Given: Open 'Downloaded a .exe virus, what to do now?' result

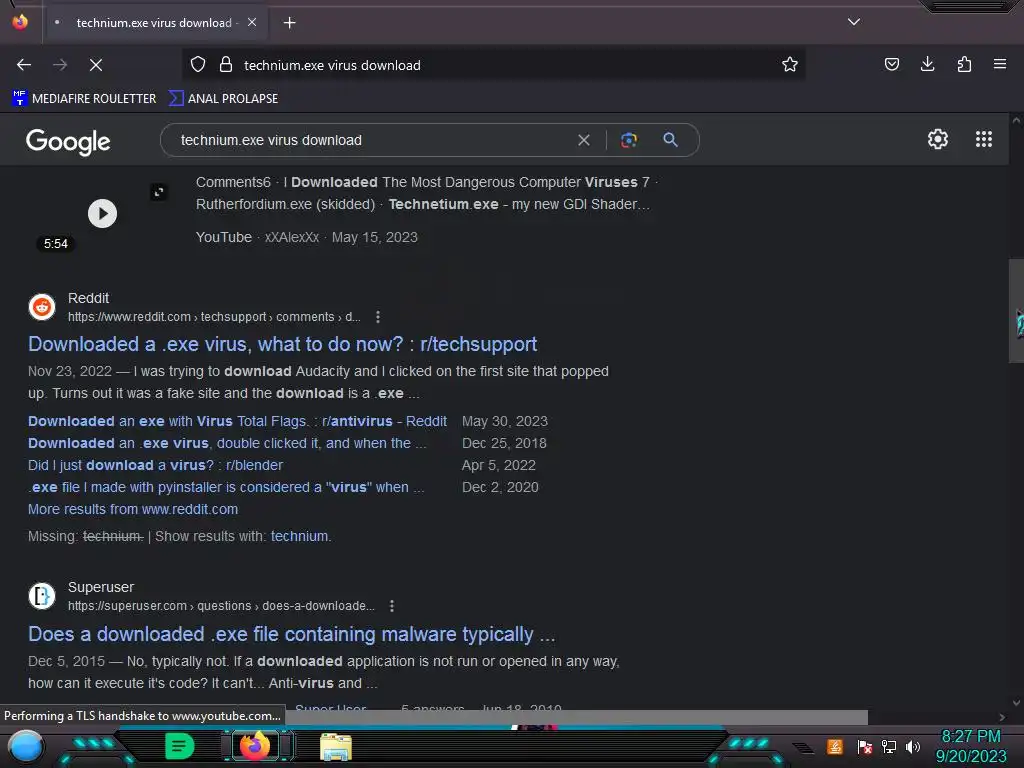Looking at the screenshot, I should pyautogui.click(x=282, y=344).
